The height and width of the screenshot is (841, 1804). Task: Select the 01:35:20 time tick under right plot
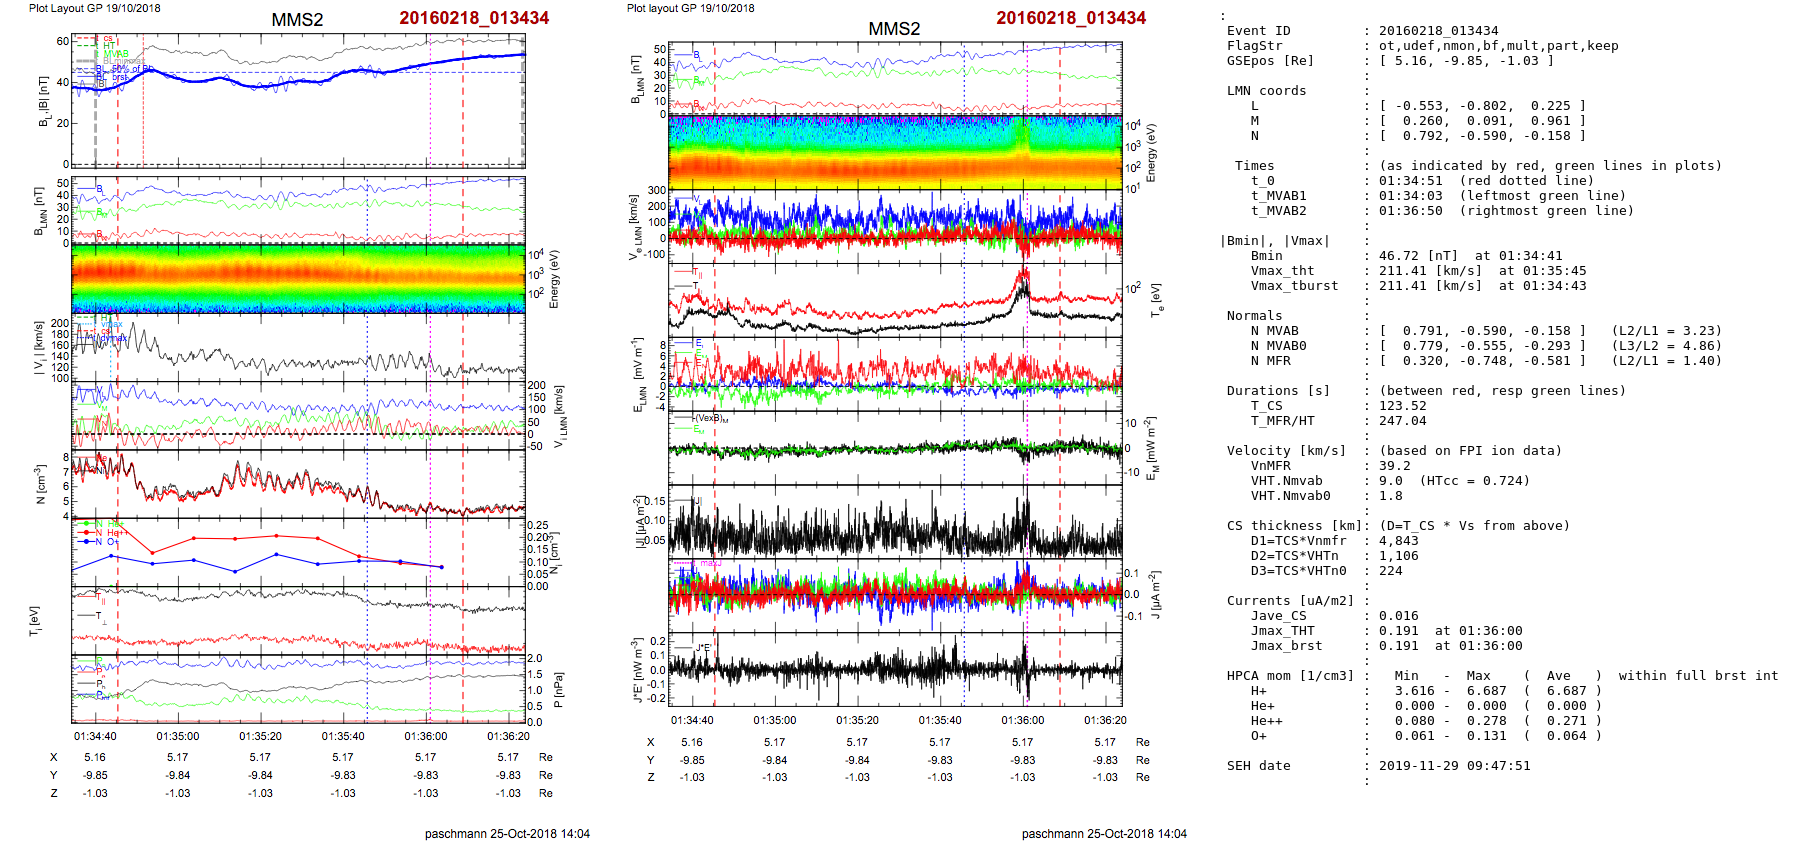tap(857, 720)
